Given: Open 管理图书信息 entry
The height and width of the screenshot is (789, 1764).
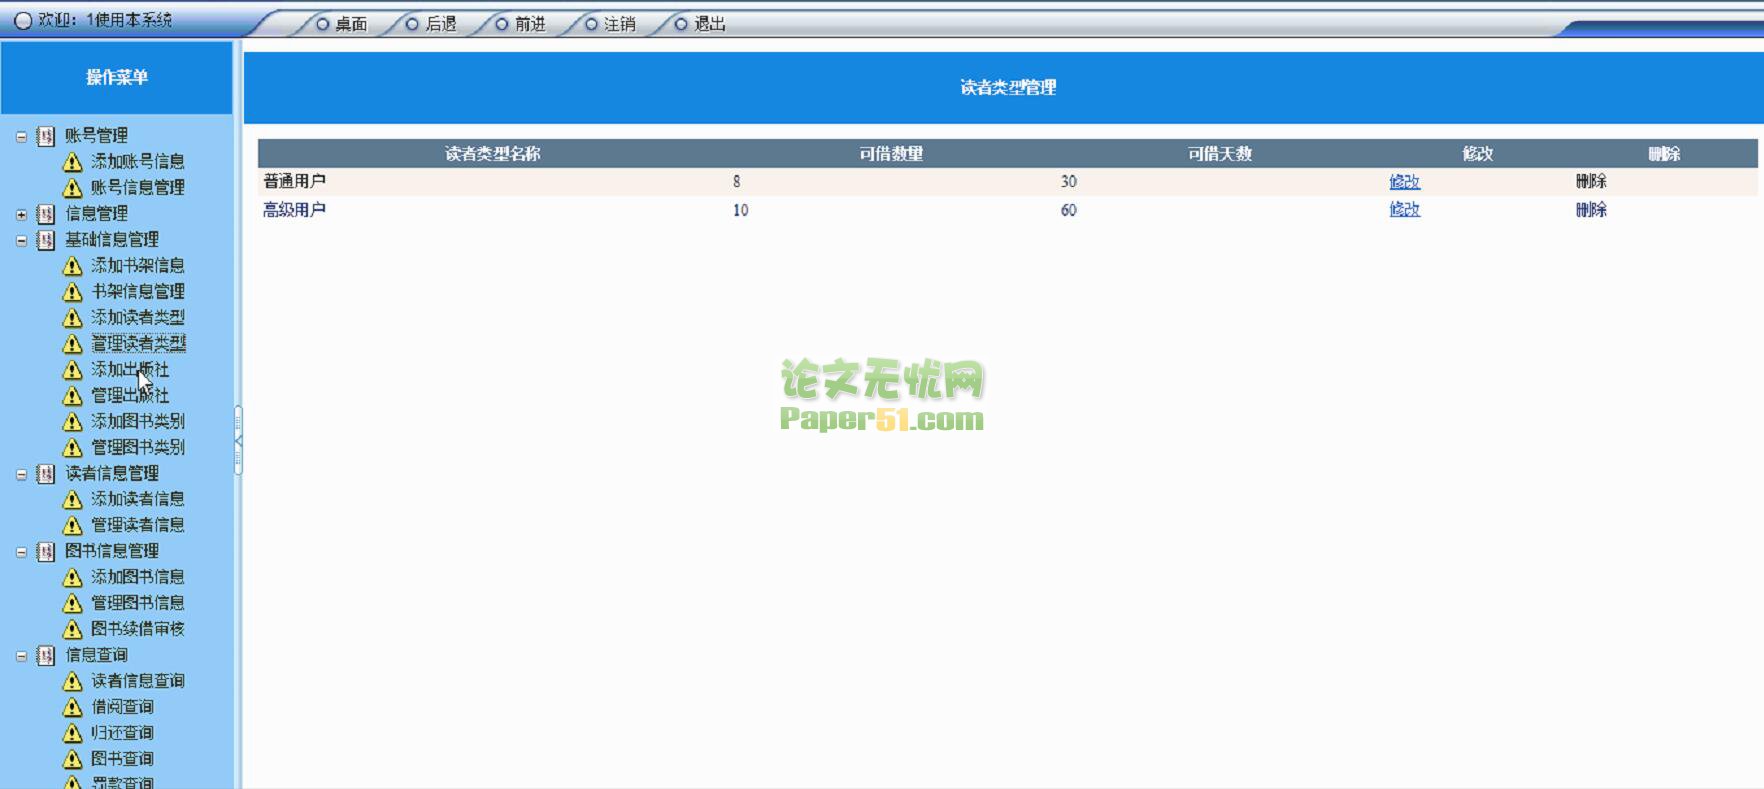Looking at the screenshot, I should 138,602.
